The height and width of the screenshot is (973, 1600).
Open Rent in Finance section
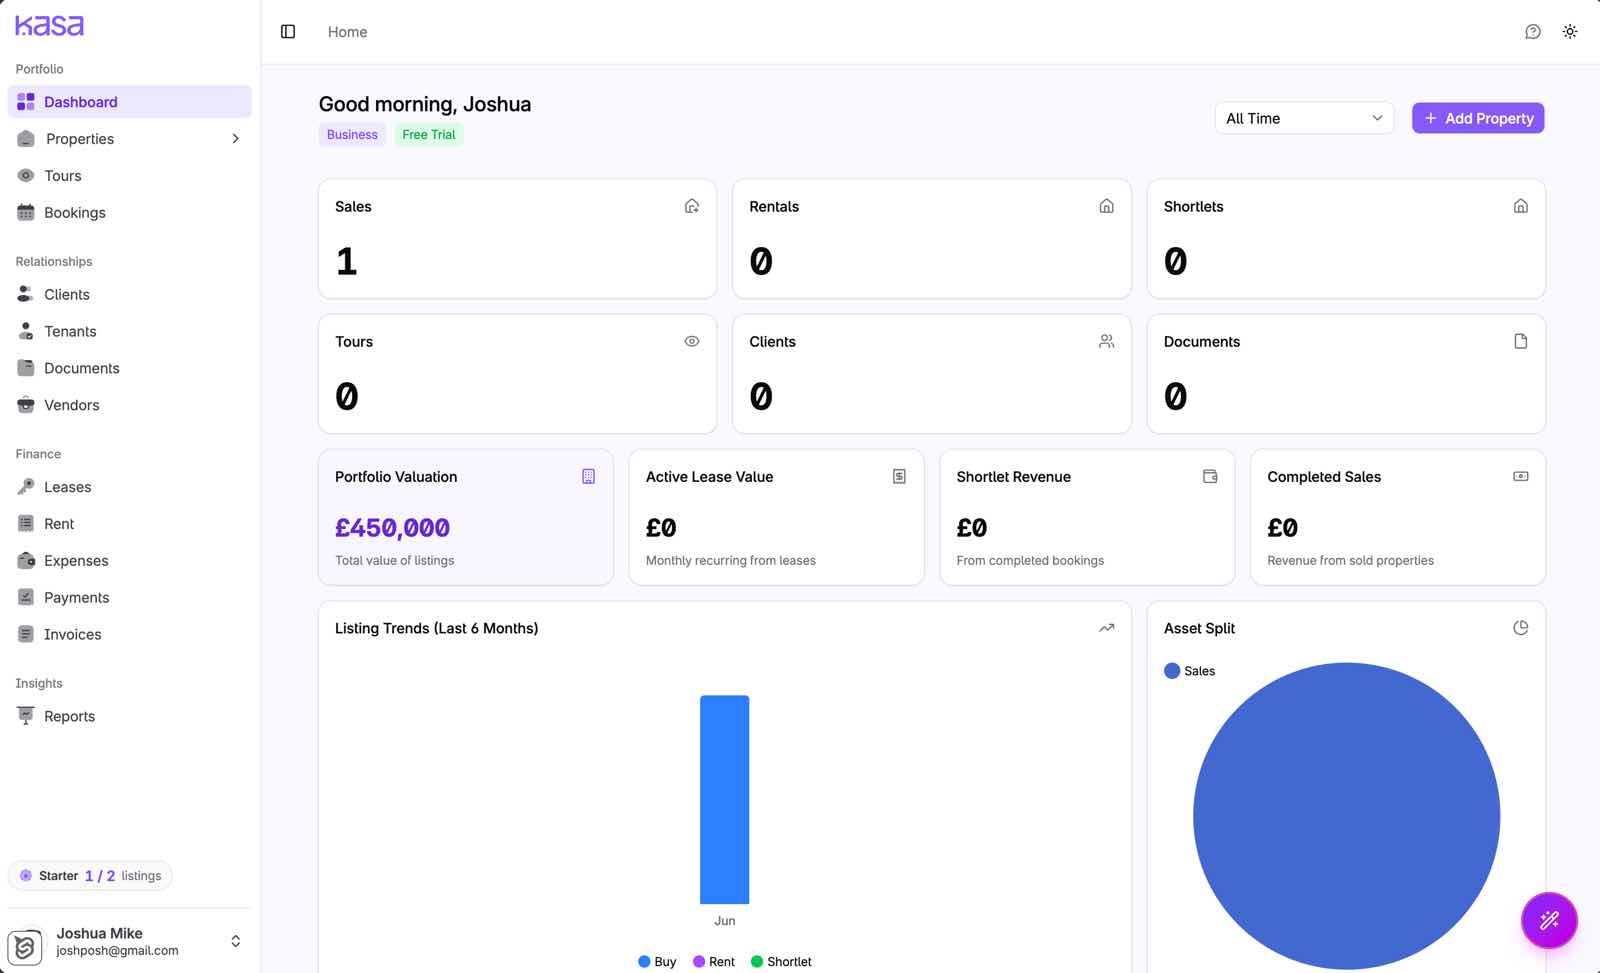(x=130, y=525)
